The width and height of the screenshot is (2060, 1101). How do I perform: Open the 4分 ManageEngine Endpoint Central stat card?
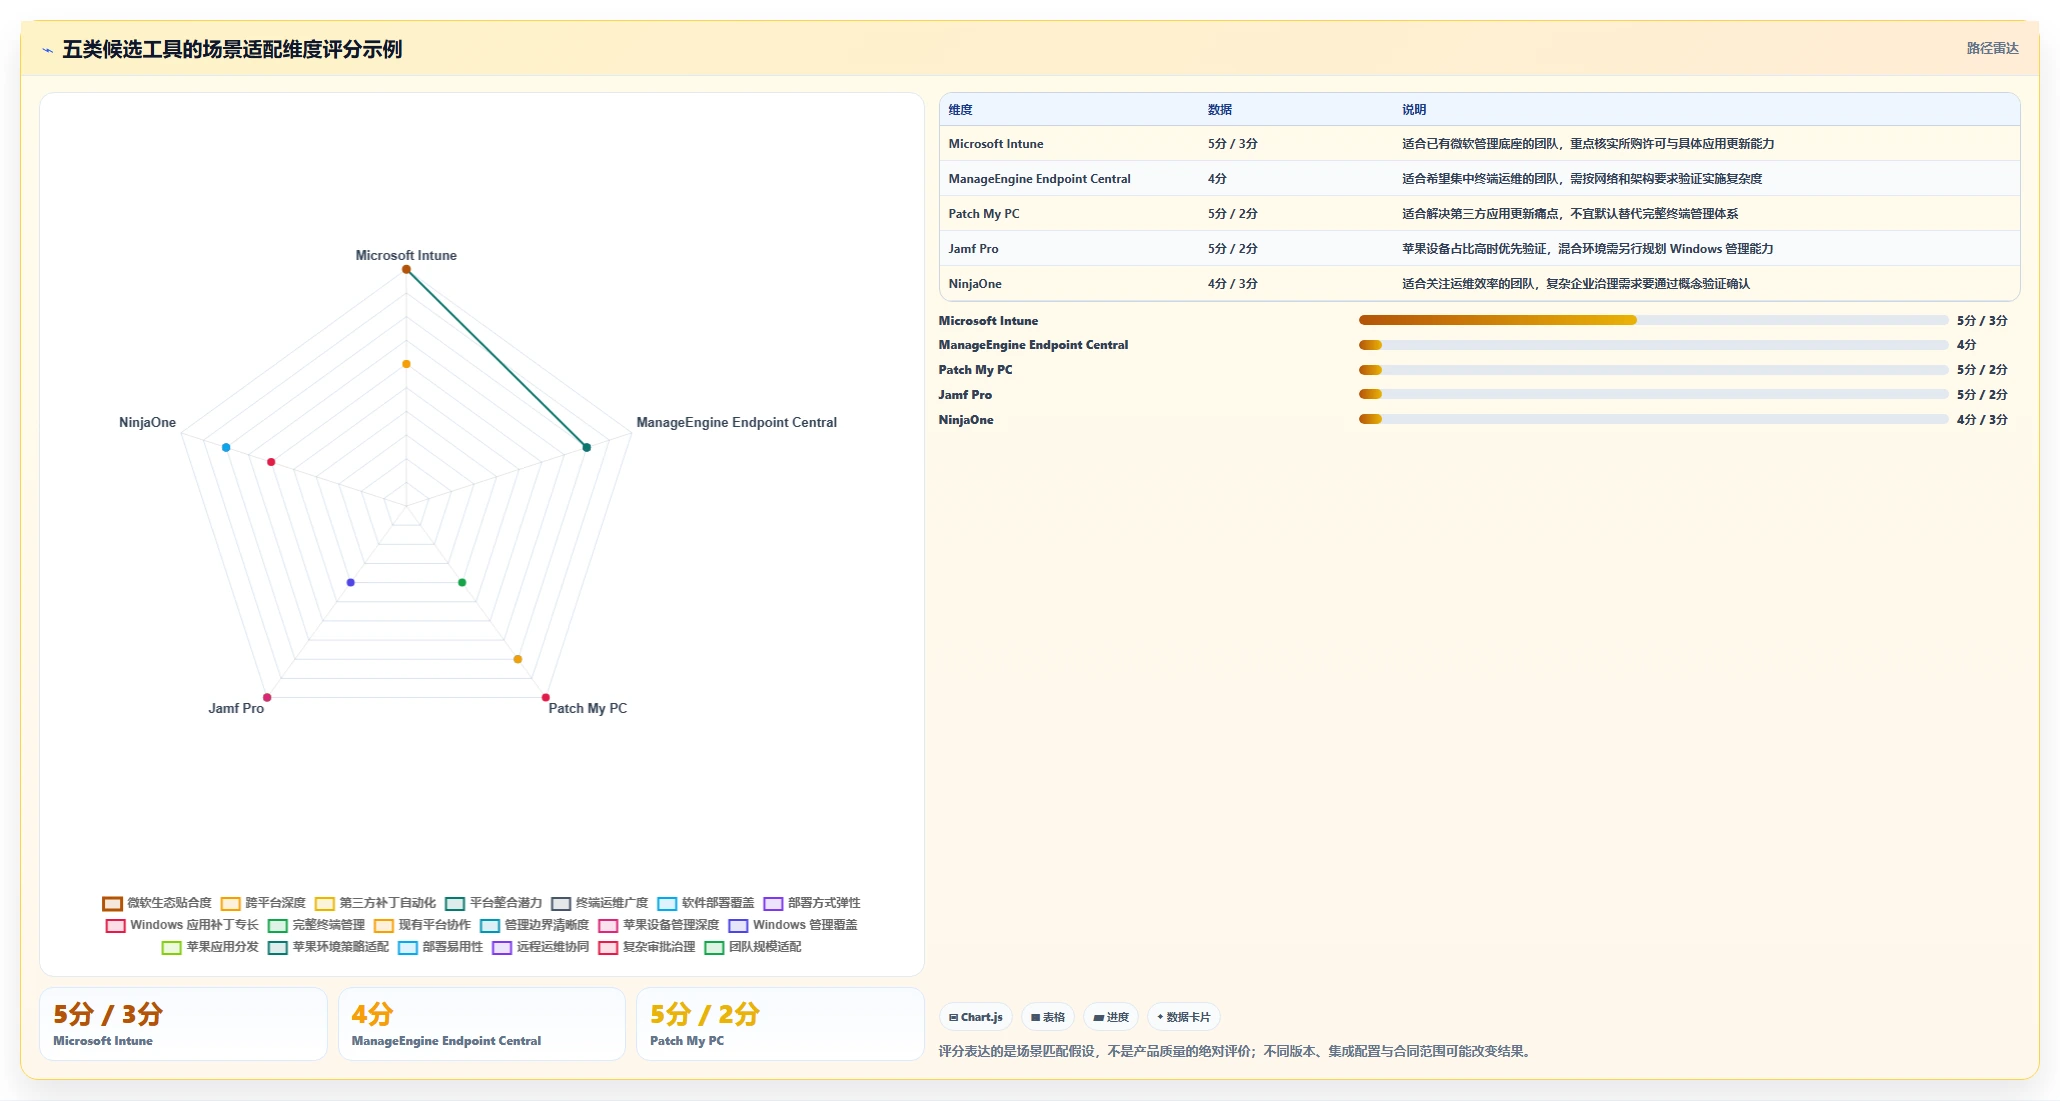point(482,1024)
